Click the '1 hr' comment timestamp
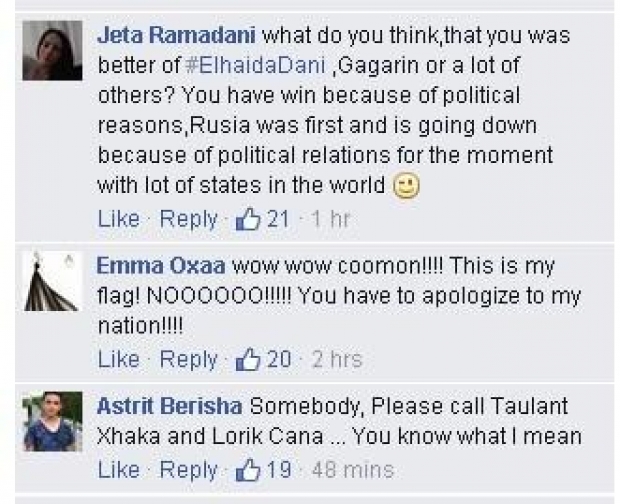Image resolution: width=620 pixels, height=504 pixels. (x=330, y=219)
